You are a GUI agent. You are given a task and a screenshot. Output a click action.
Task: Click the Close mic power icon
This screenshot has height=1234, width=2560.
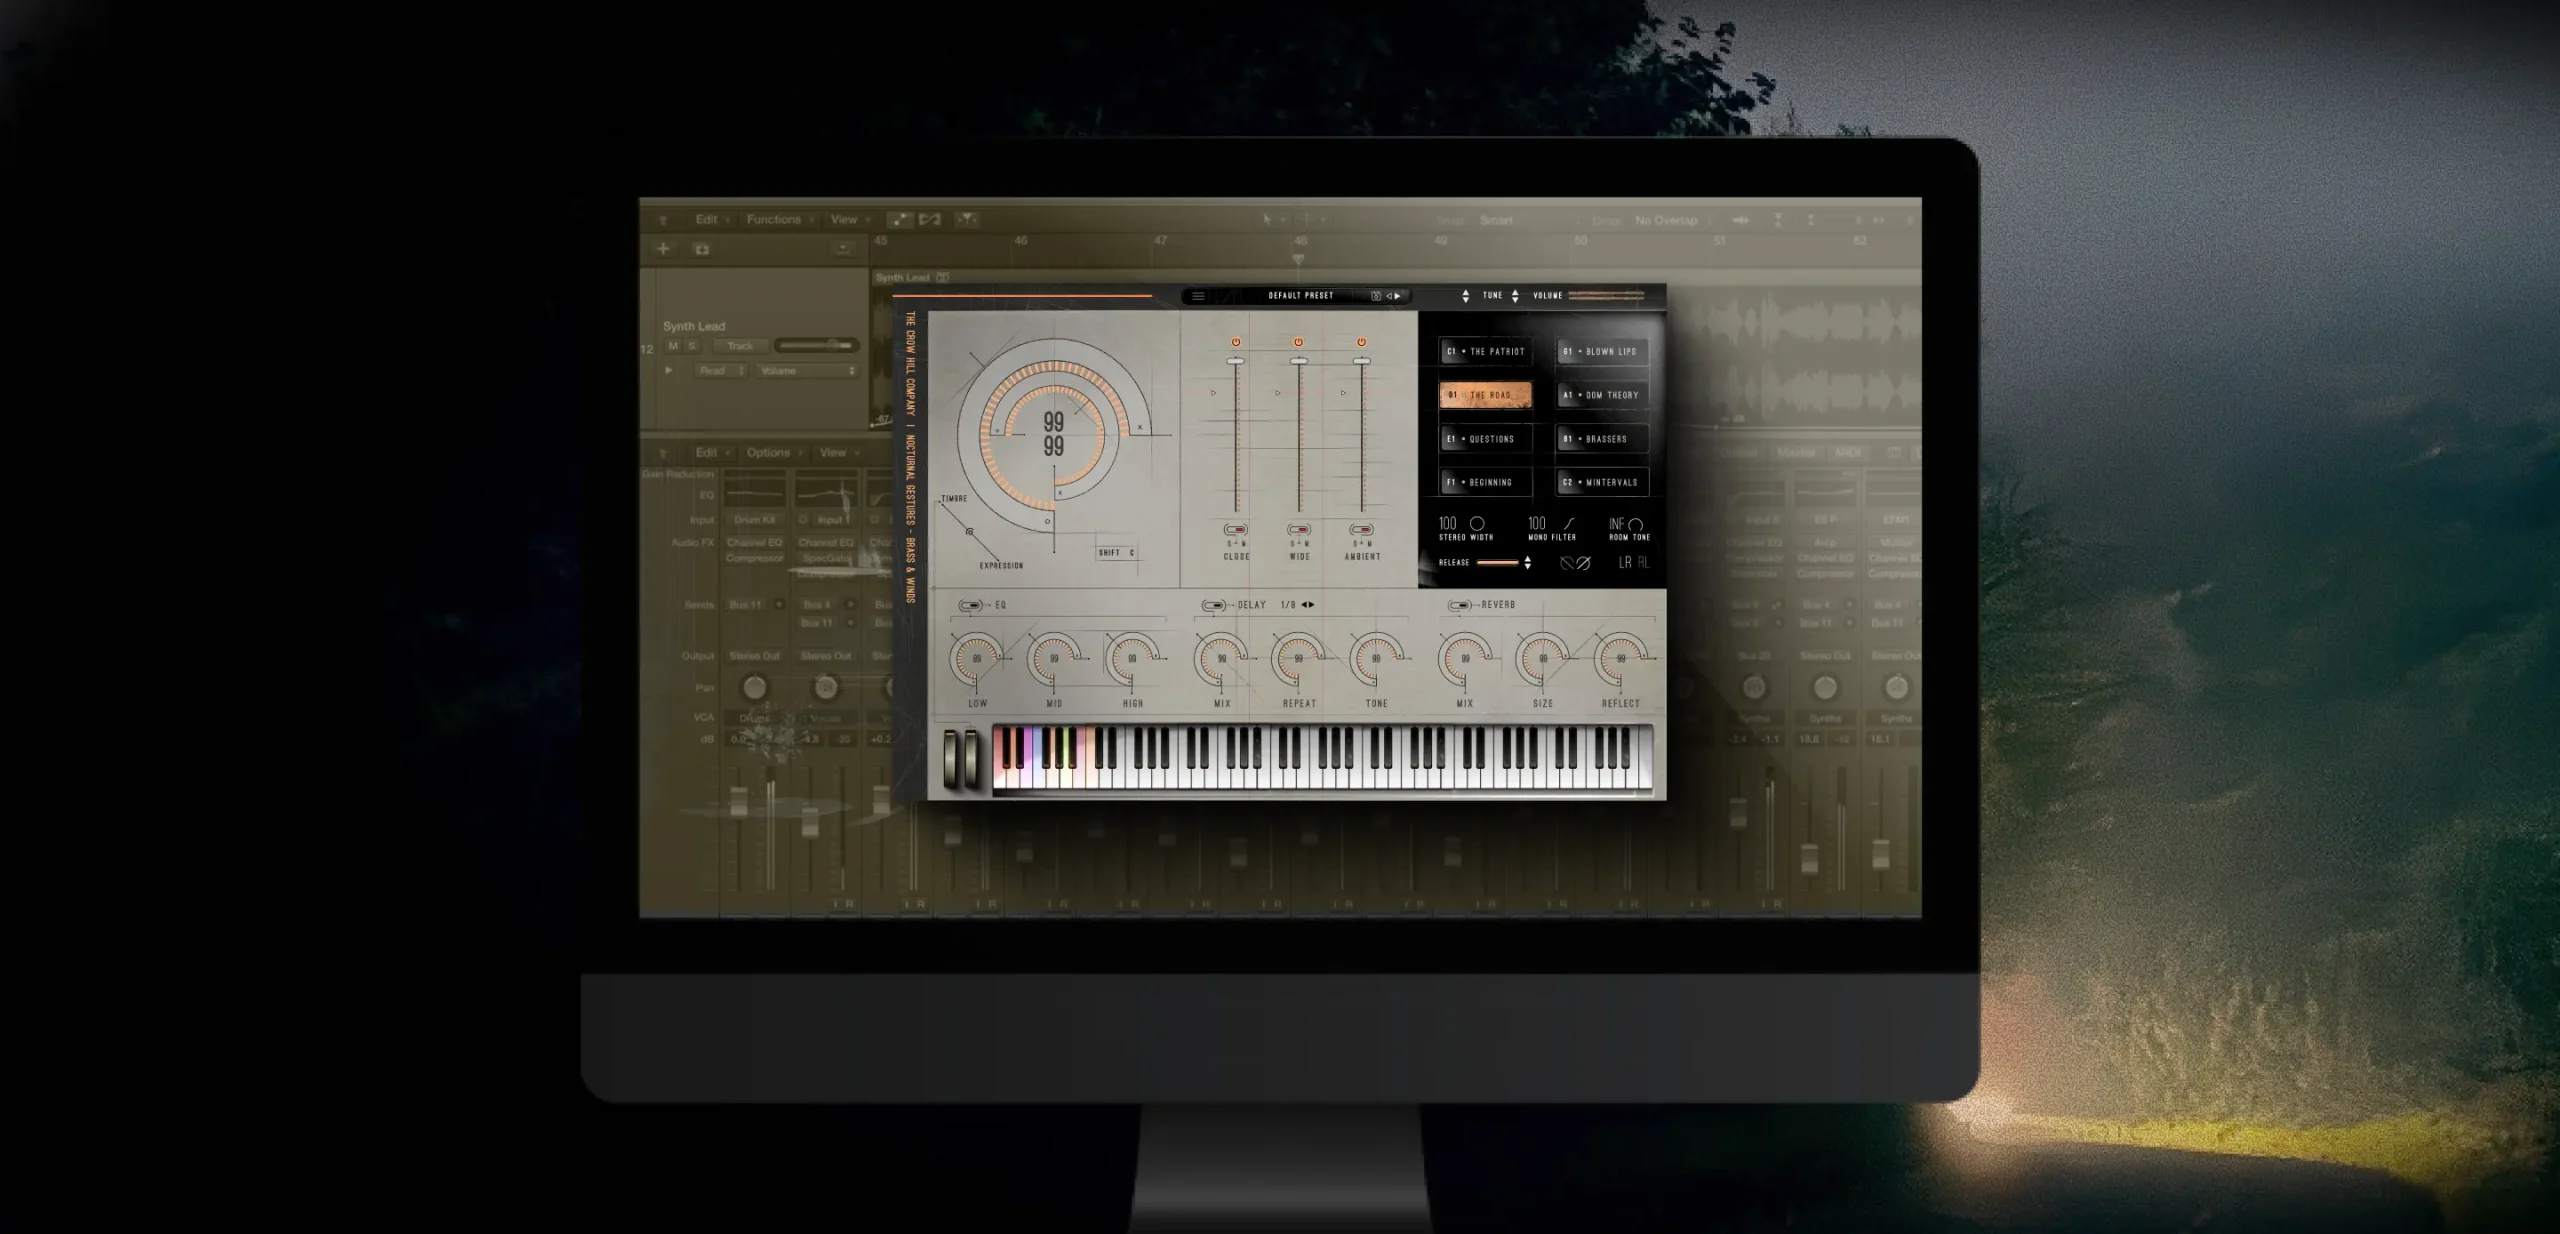1236,342
